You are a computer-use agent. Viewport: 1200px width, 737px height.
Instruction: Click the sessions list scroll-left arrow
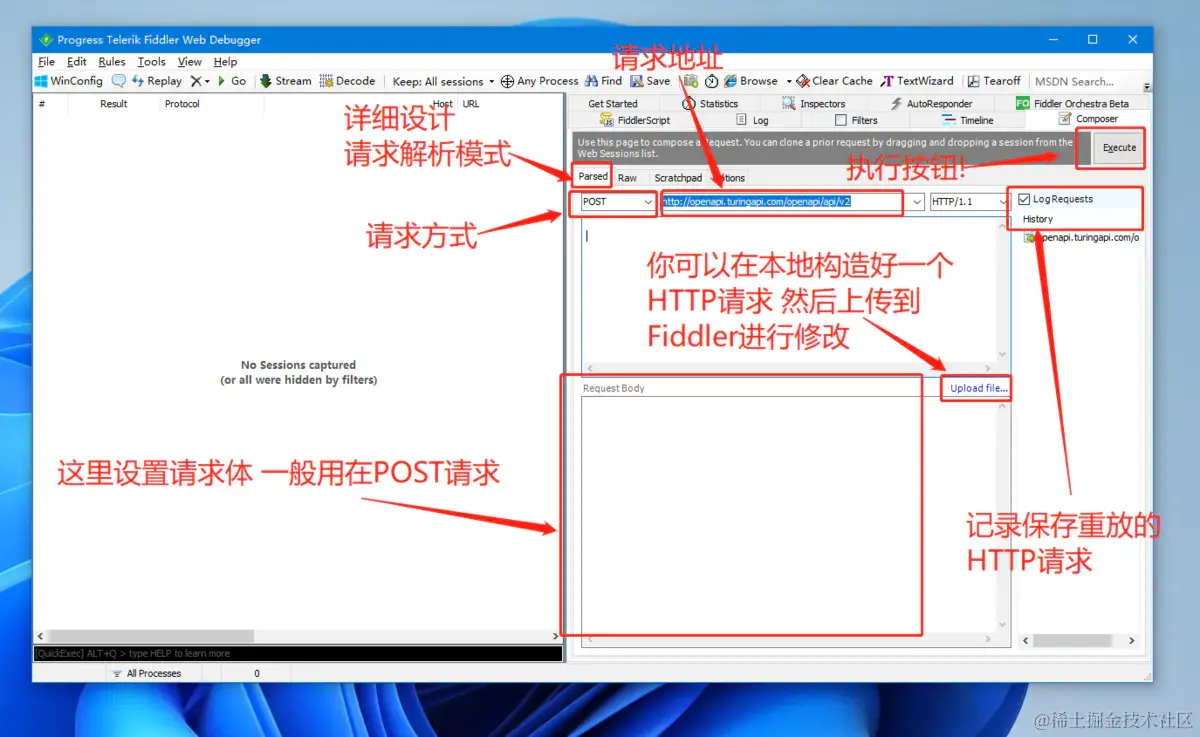click(x=40, y=636)
